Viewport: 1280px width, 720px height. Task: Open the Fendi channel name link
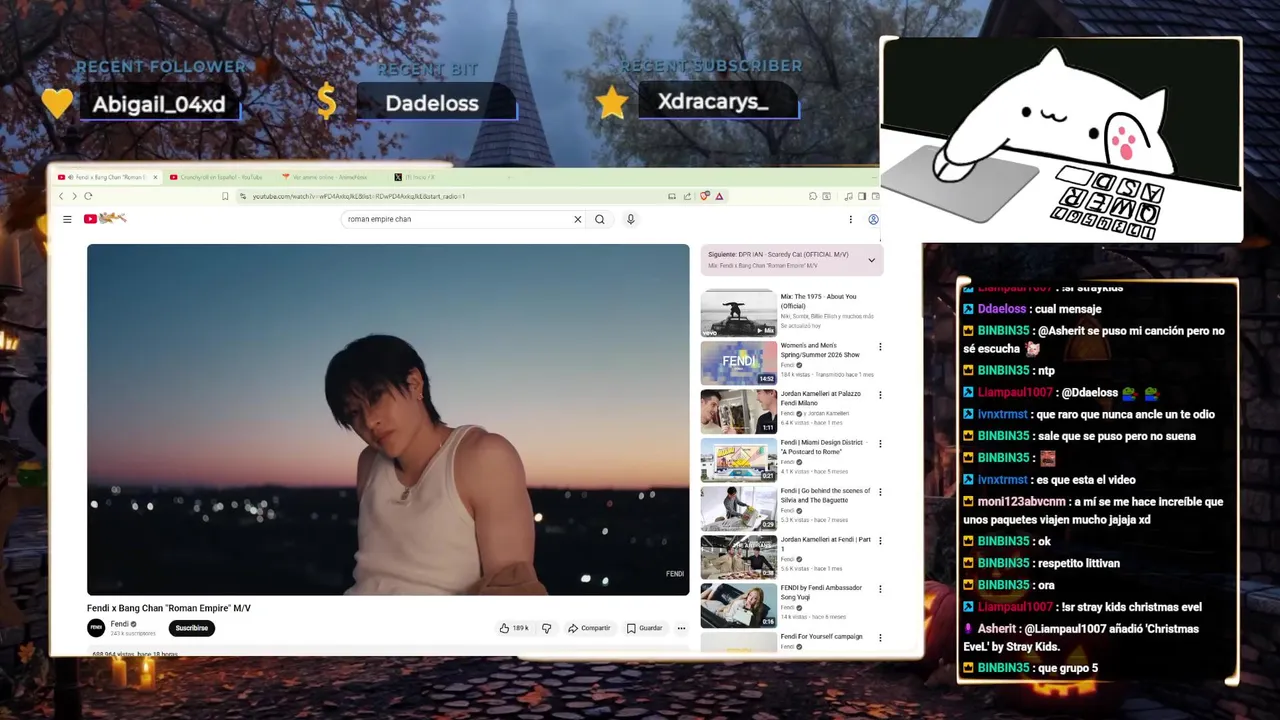pos(119,624)
